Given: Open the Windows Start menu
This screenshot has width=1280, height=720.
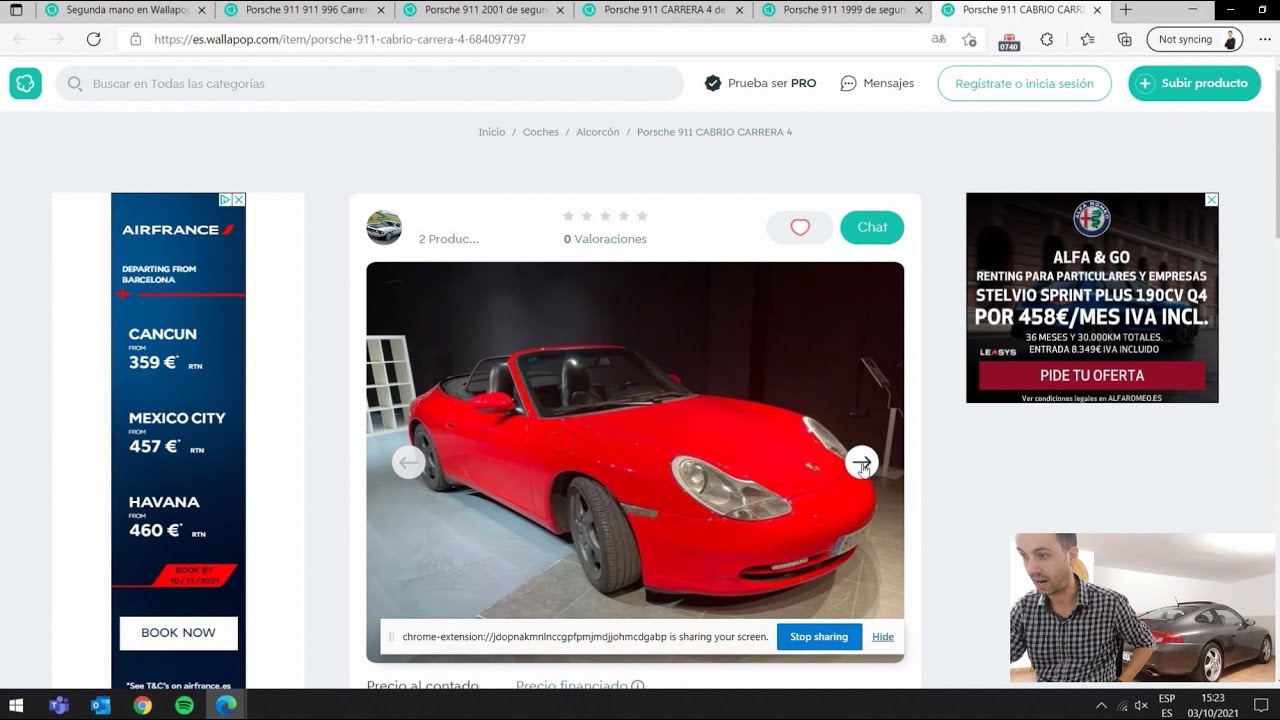Looking at the screenshot, I should point(16,705).
